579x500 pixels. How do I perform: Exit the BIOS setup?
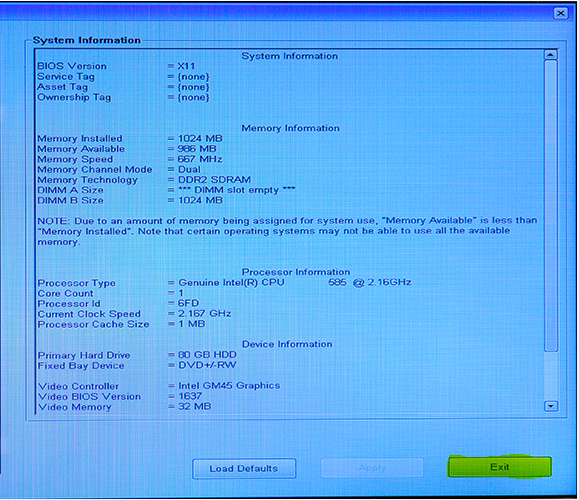(500, 467)
